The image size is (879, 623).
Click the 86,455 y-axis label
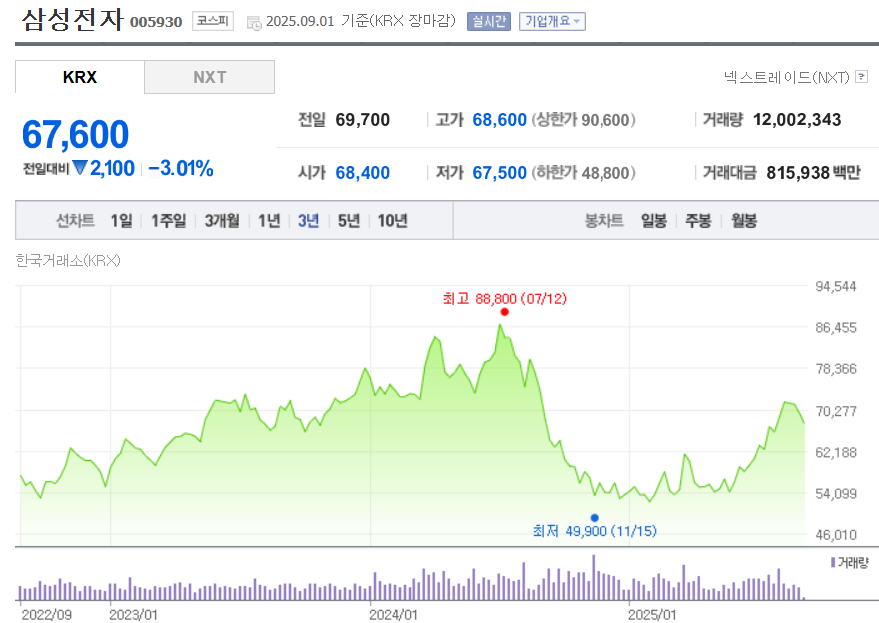tap(836, 327)
